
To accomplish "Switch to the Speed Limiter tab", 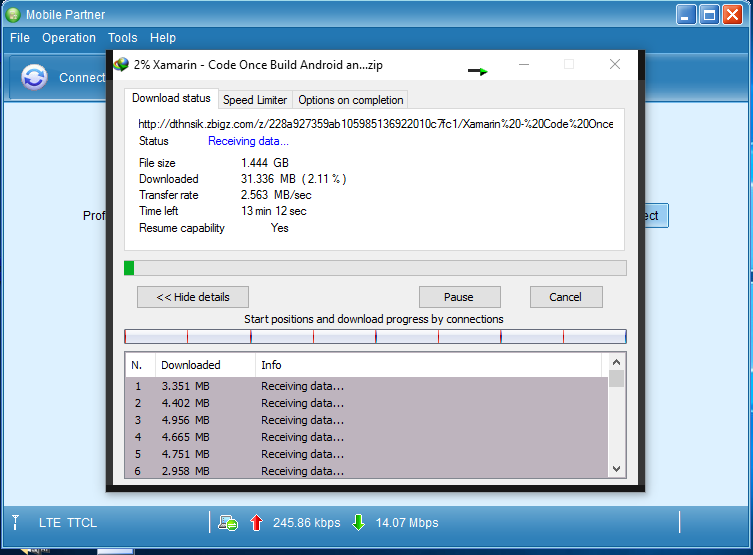I will tap(255, 100).
